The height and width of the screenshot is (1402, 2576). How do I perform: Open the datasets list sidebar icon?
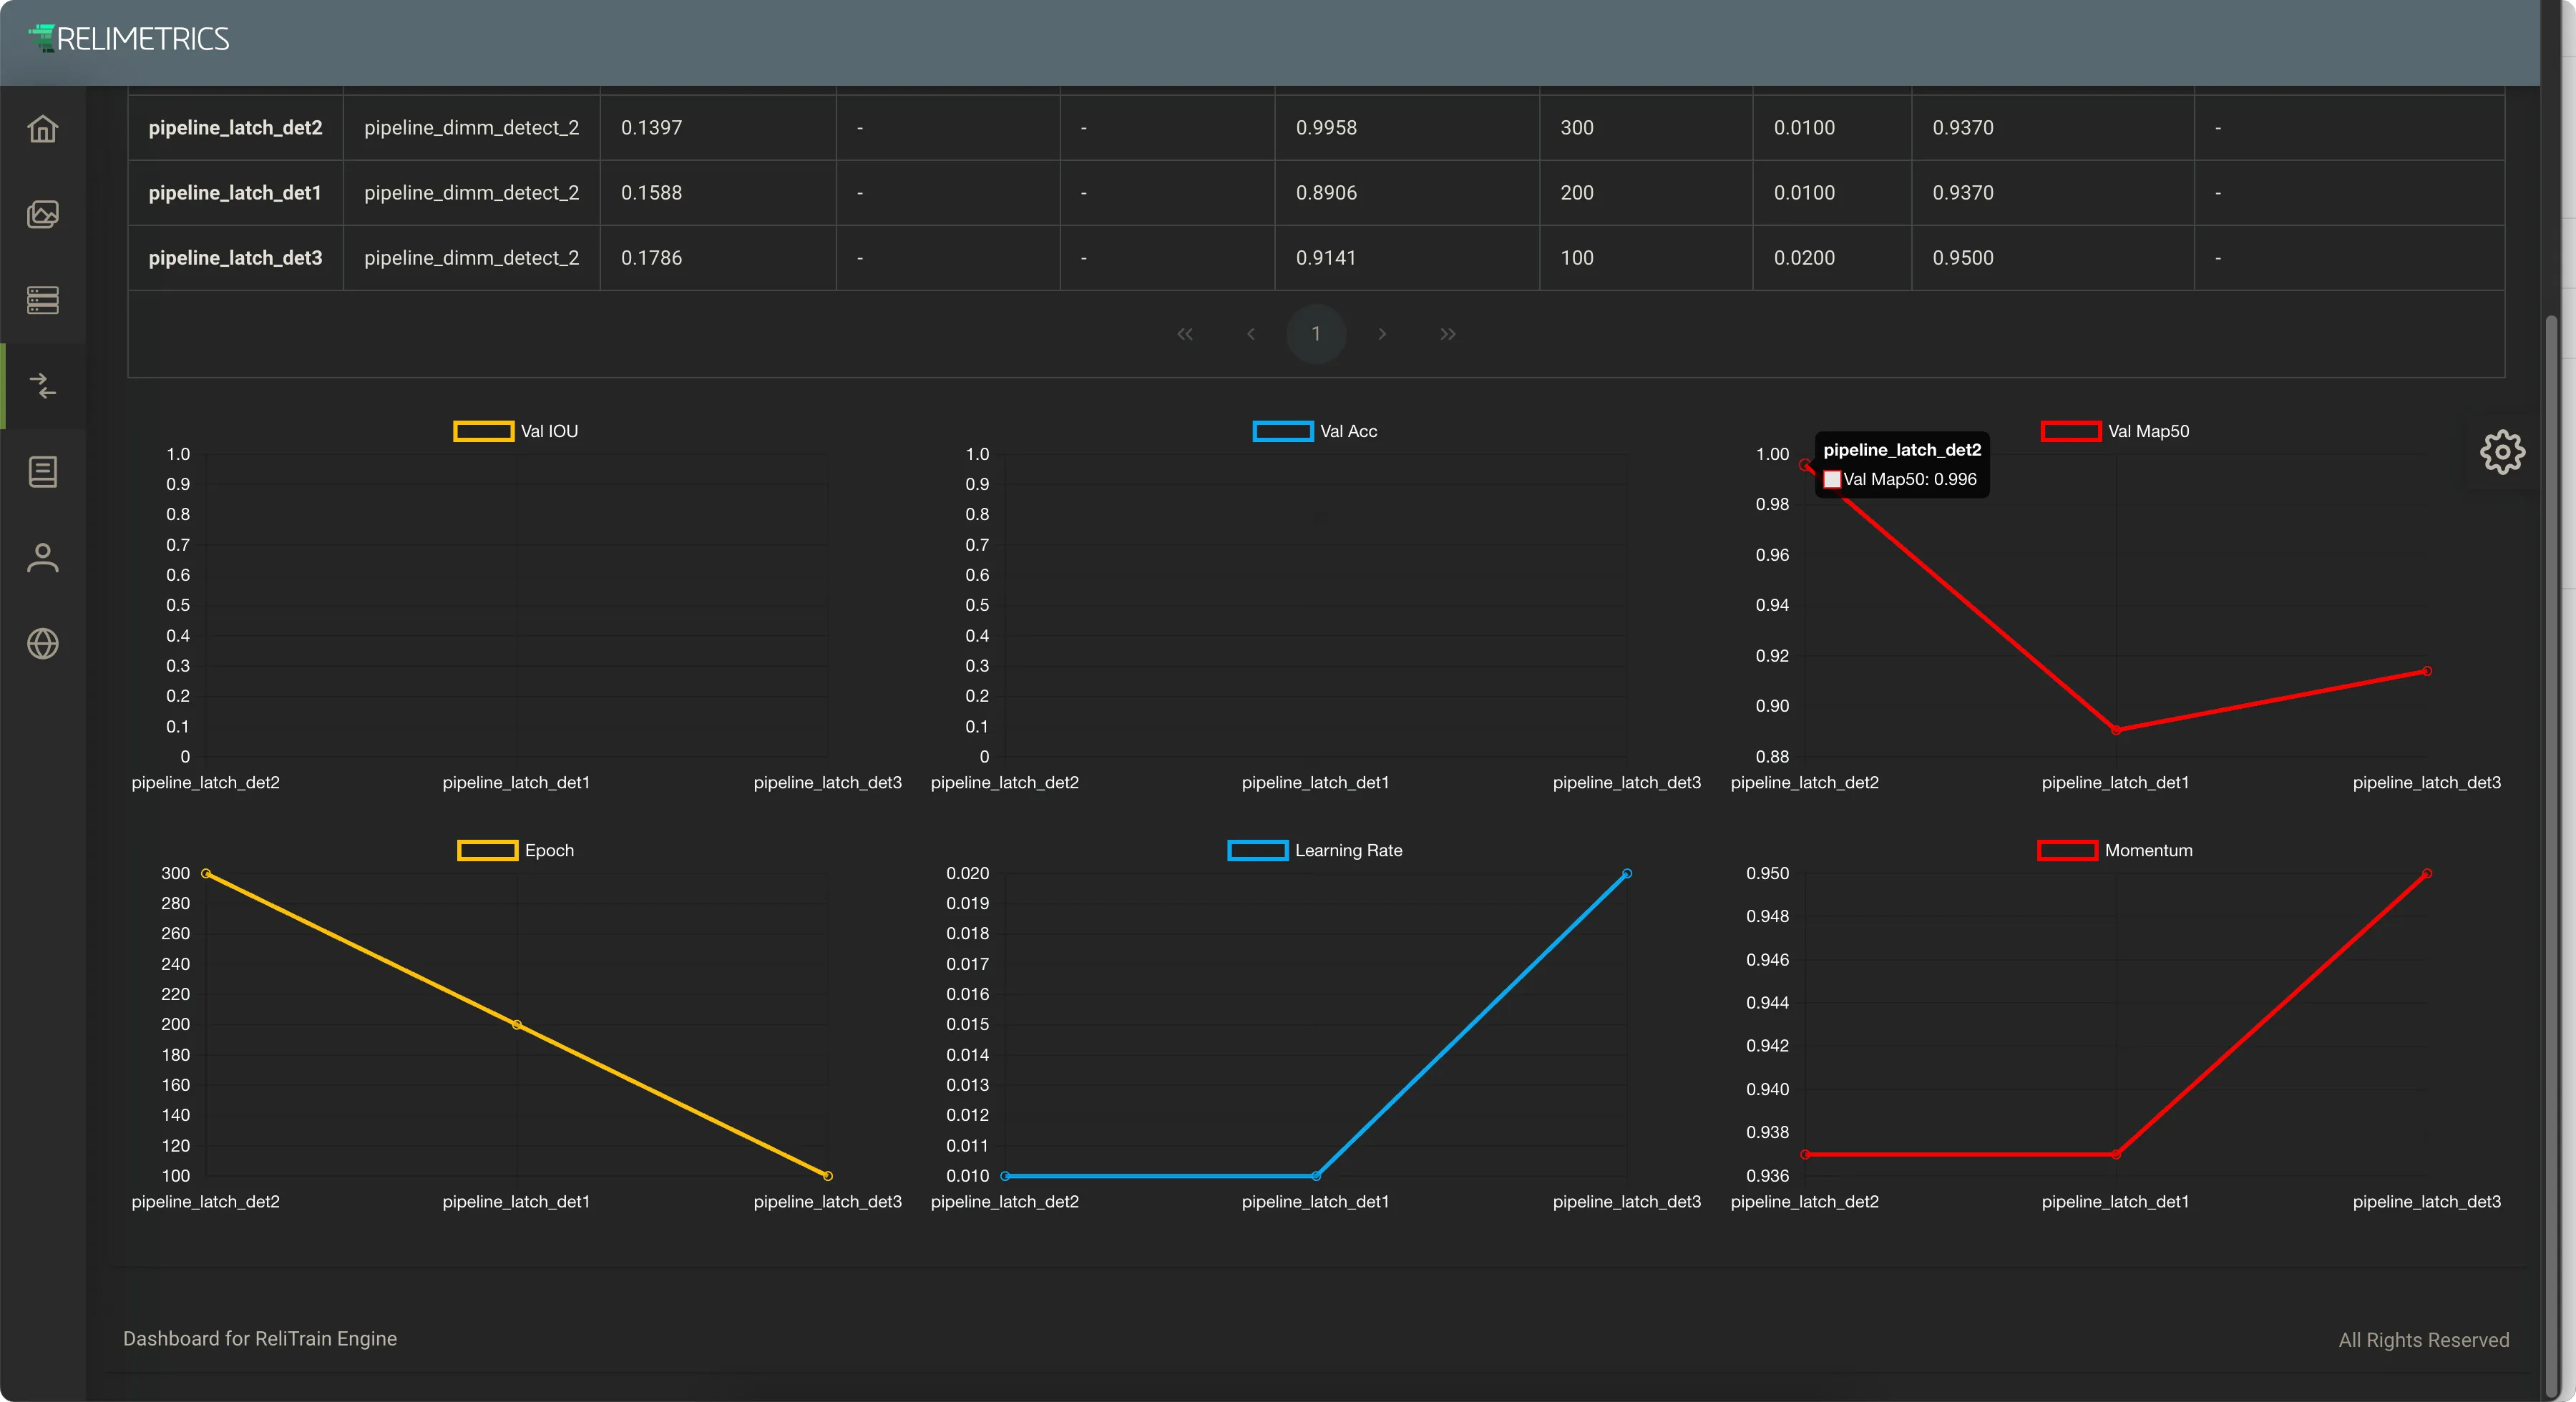pyautogui.click(x=43, y=300)
